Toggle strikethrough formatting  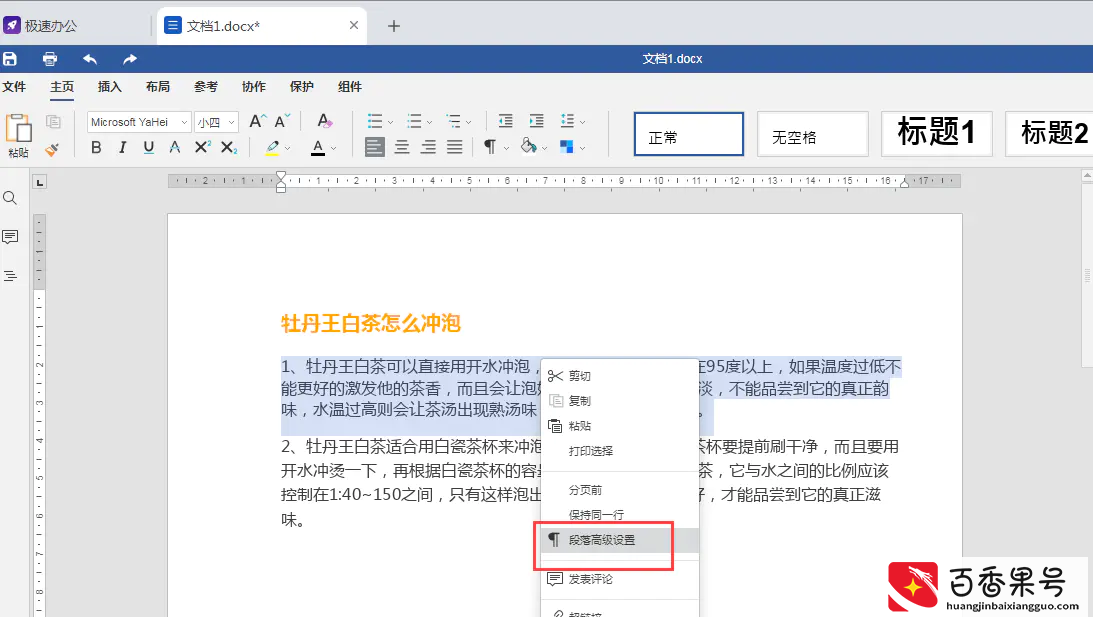coord(174,147)
